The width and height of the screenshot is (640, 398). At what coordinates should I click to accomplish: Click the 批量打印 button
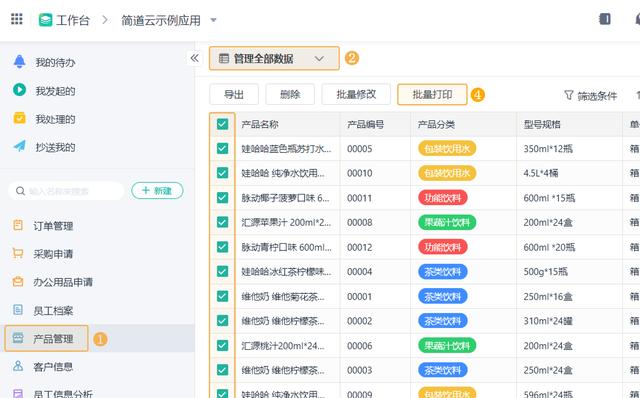(432, 94)
